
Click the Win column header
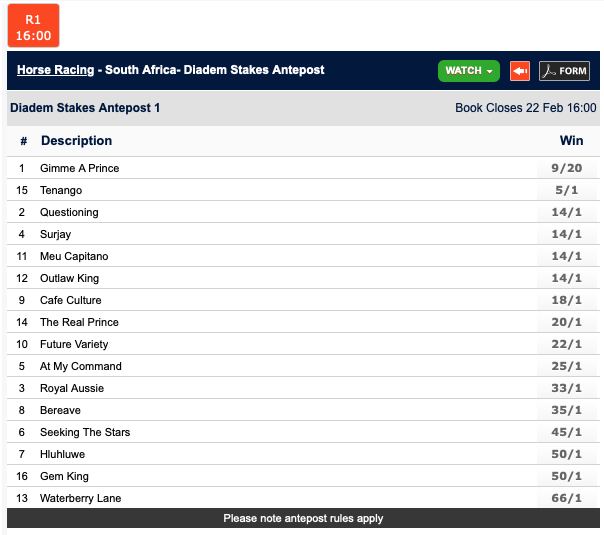(571, 141)
